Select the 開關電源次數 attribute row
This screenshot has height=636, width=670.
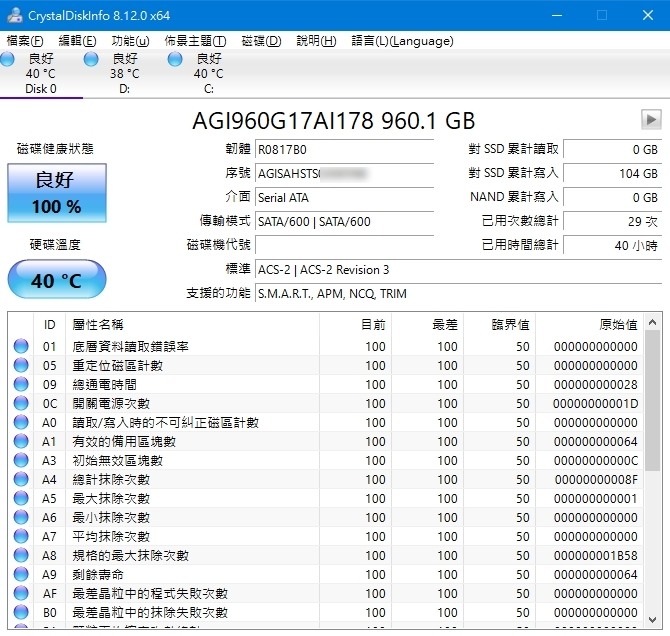click(x=326, y=403)
